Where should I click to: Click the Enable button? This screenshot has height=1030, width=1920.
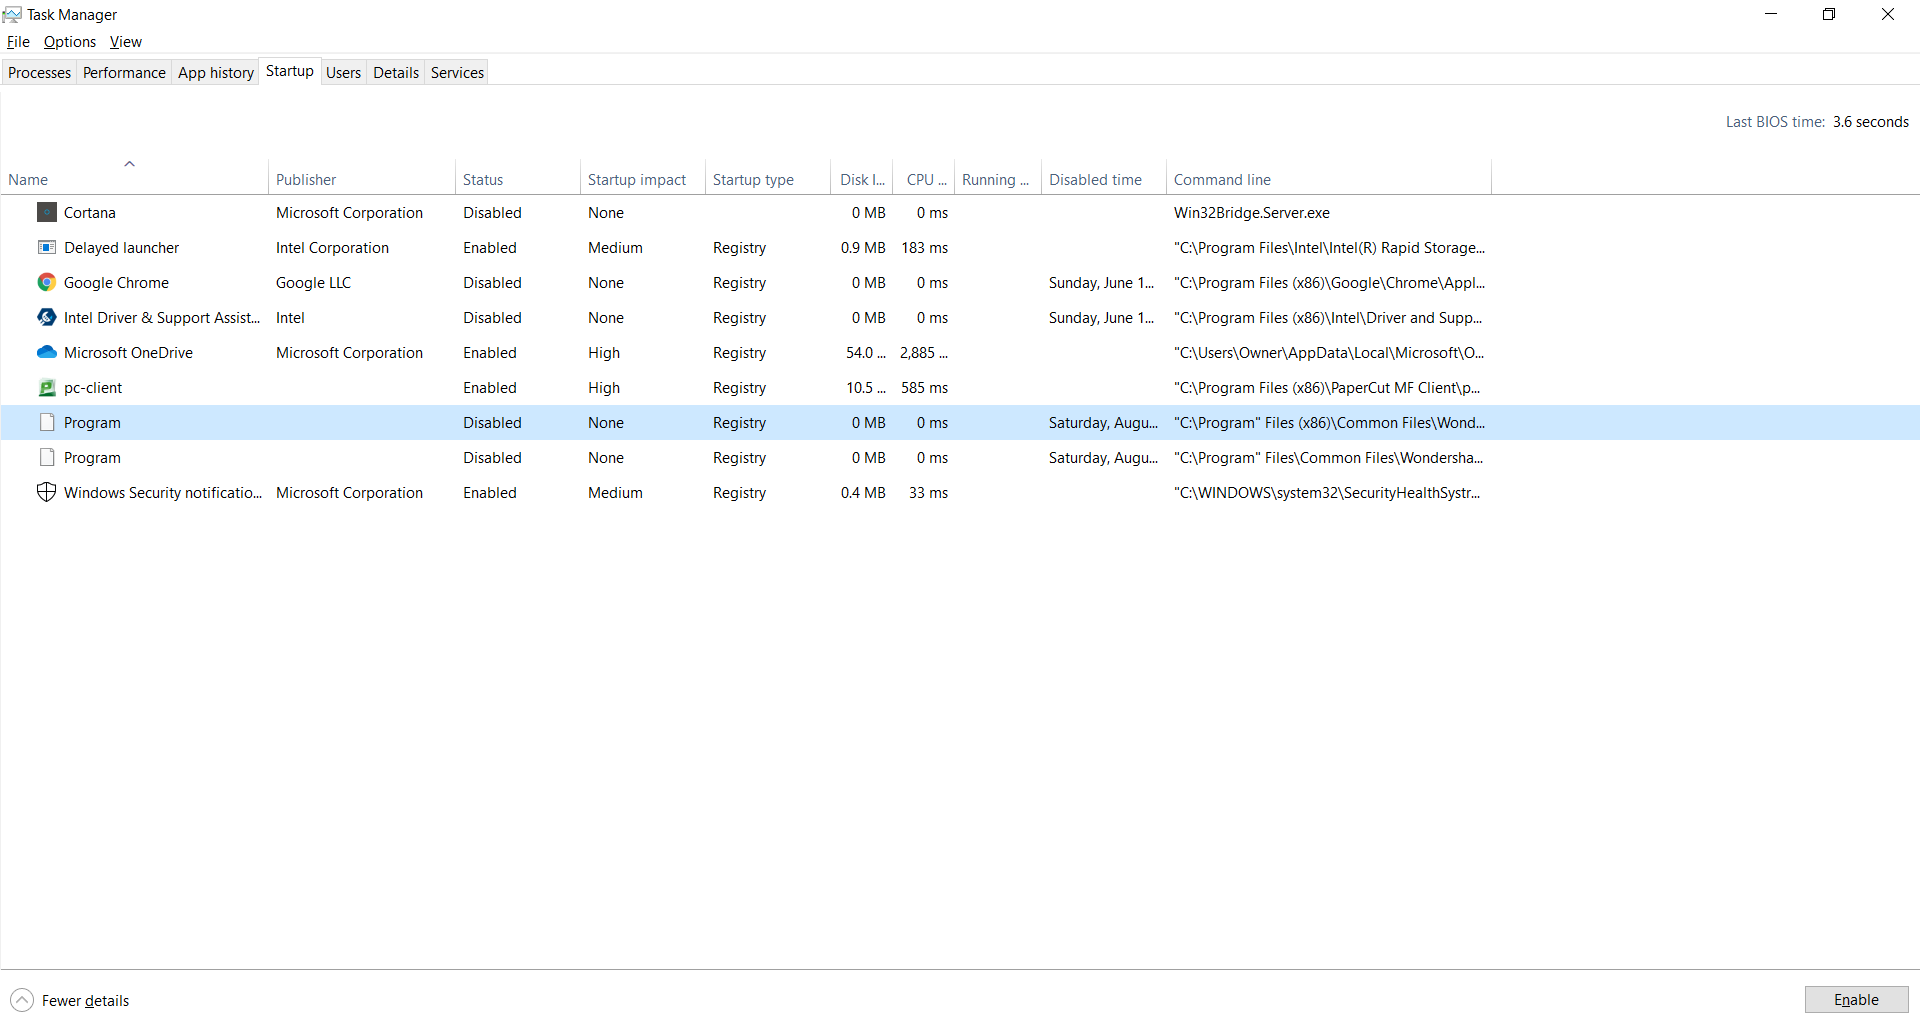(x=1856, y=1000)
